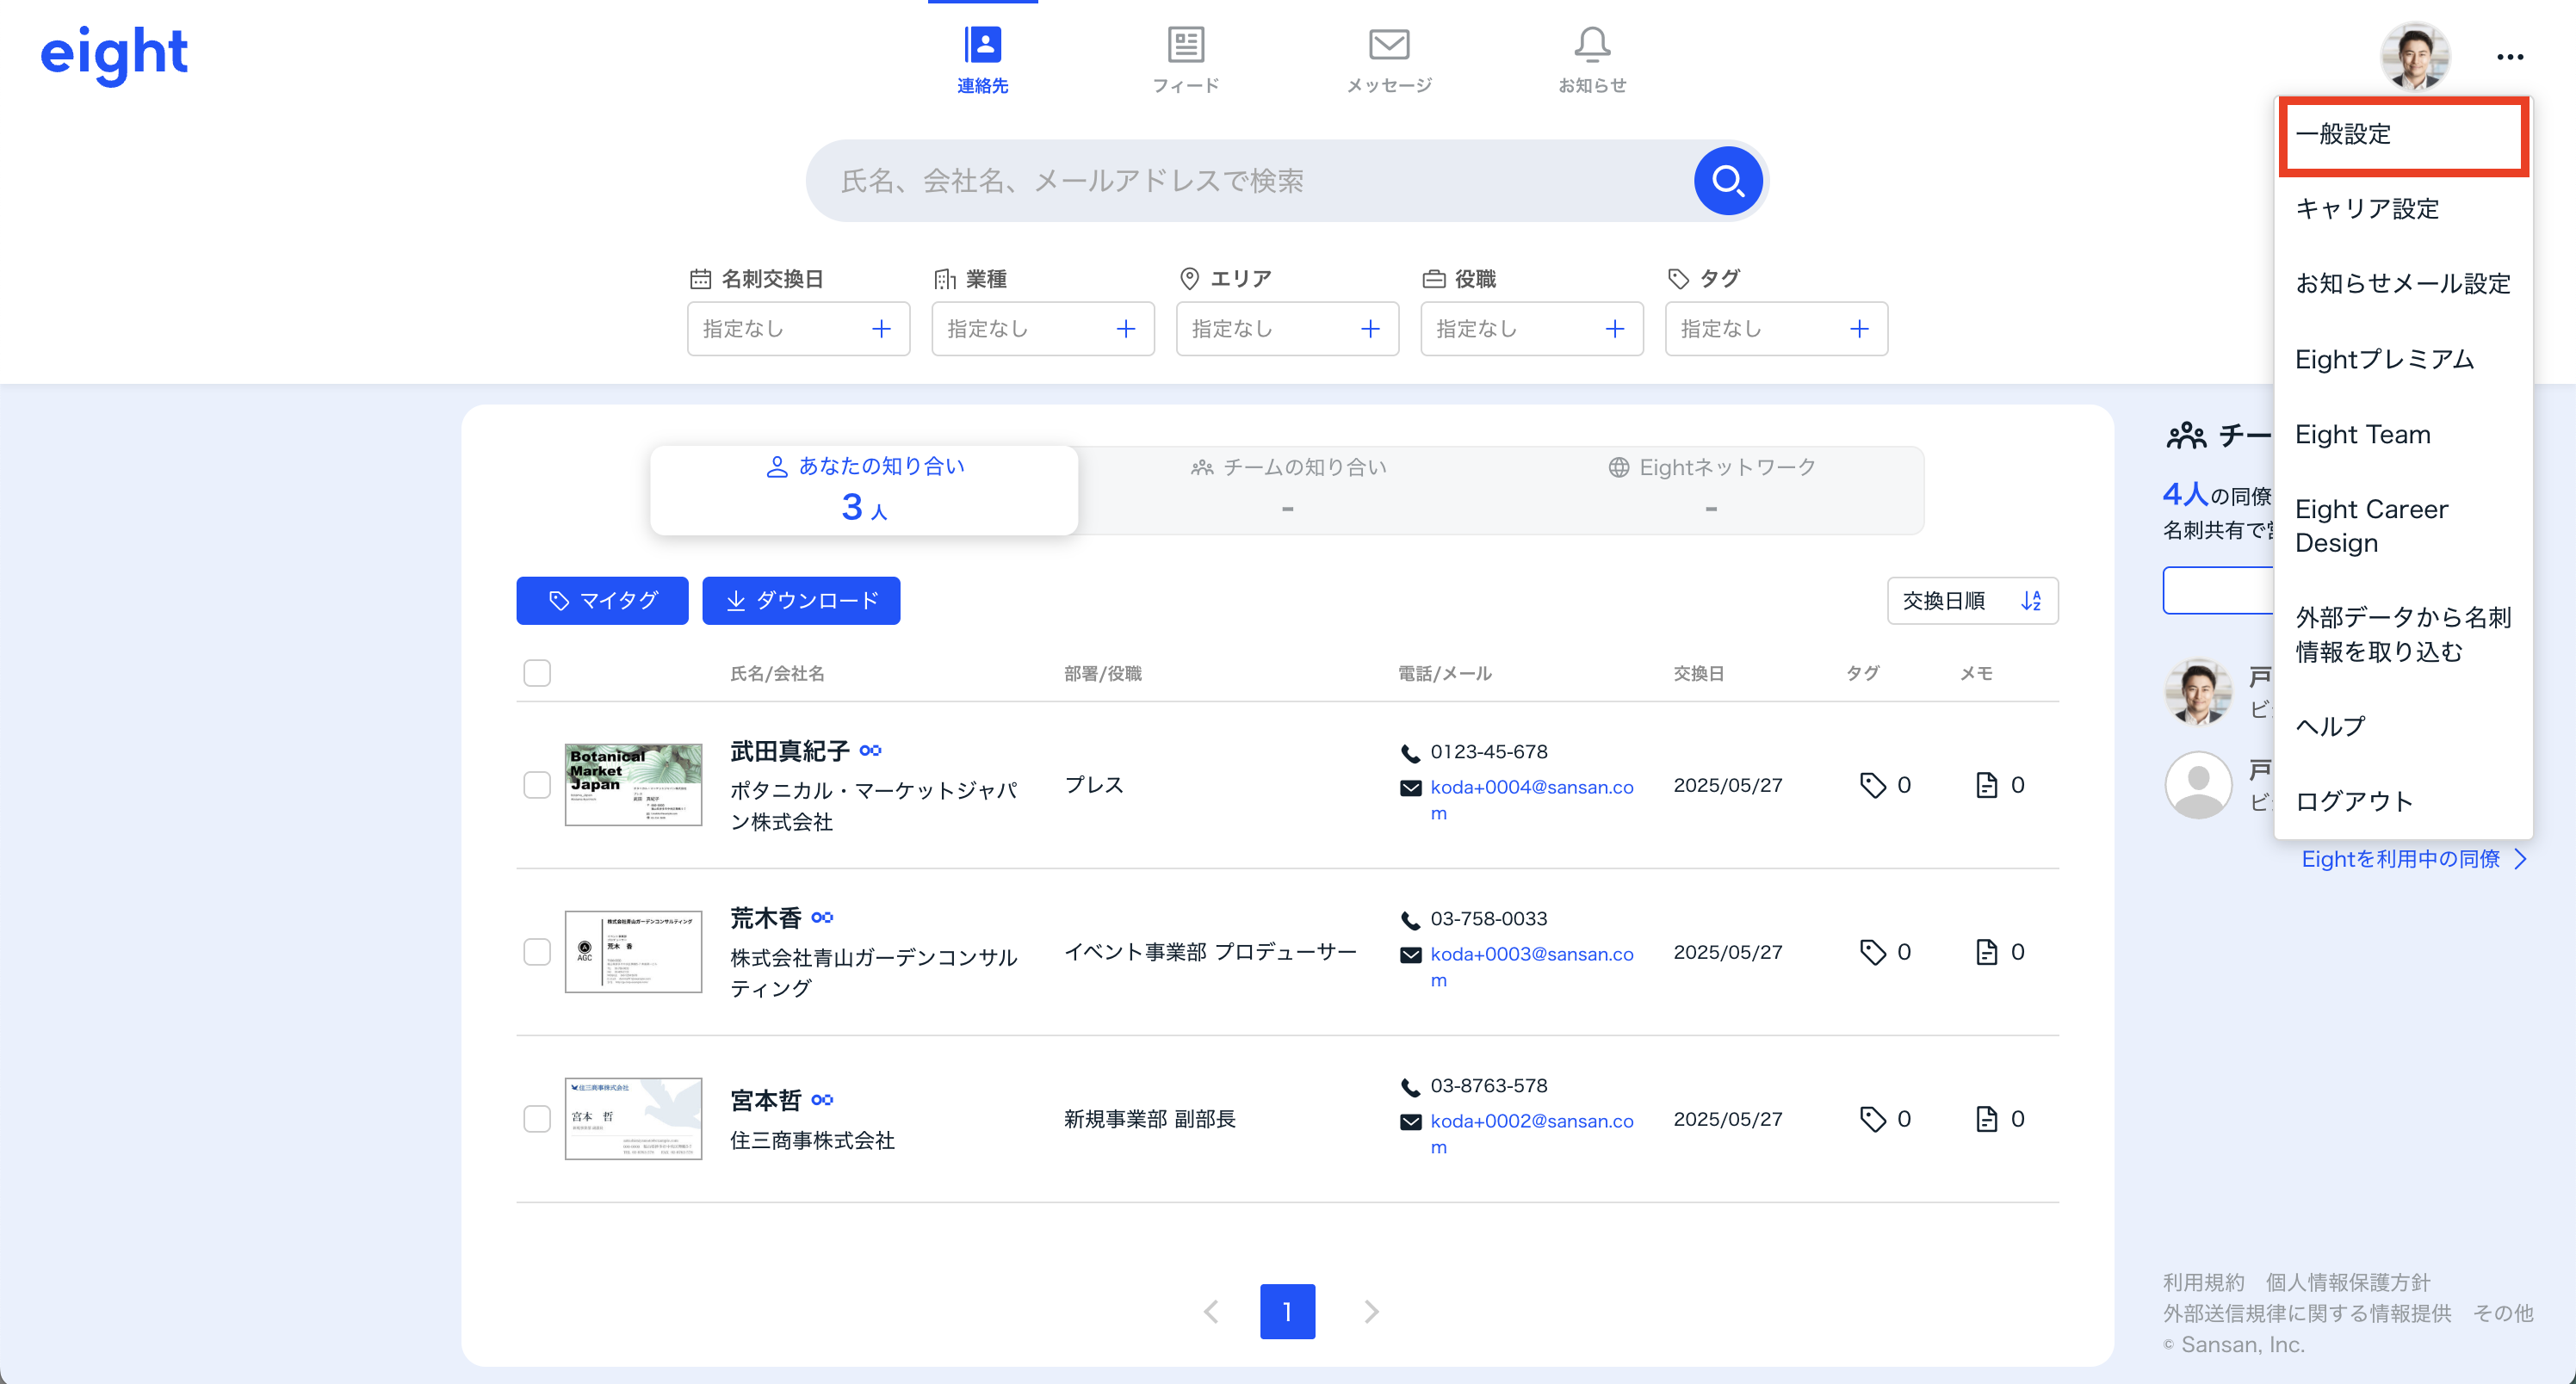Click the three-dot menu icon near the avatar
The image size is (2576, 1384).
click(2509, 57)
